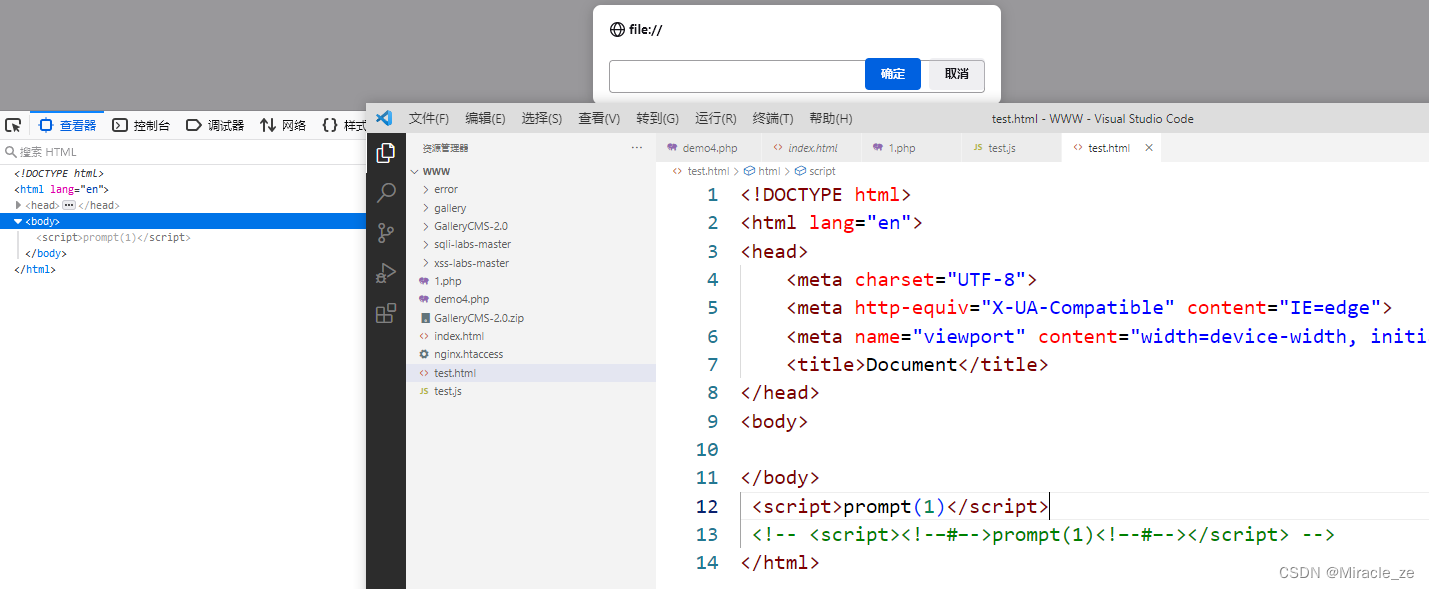Open explorer panel more actions ellipsis
Image resolution: width=1429 pixels, height=589 pixels.
click(x=637, y=147)
